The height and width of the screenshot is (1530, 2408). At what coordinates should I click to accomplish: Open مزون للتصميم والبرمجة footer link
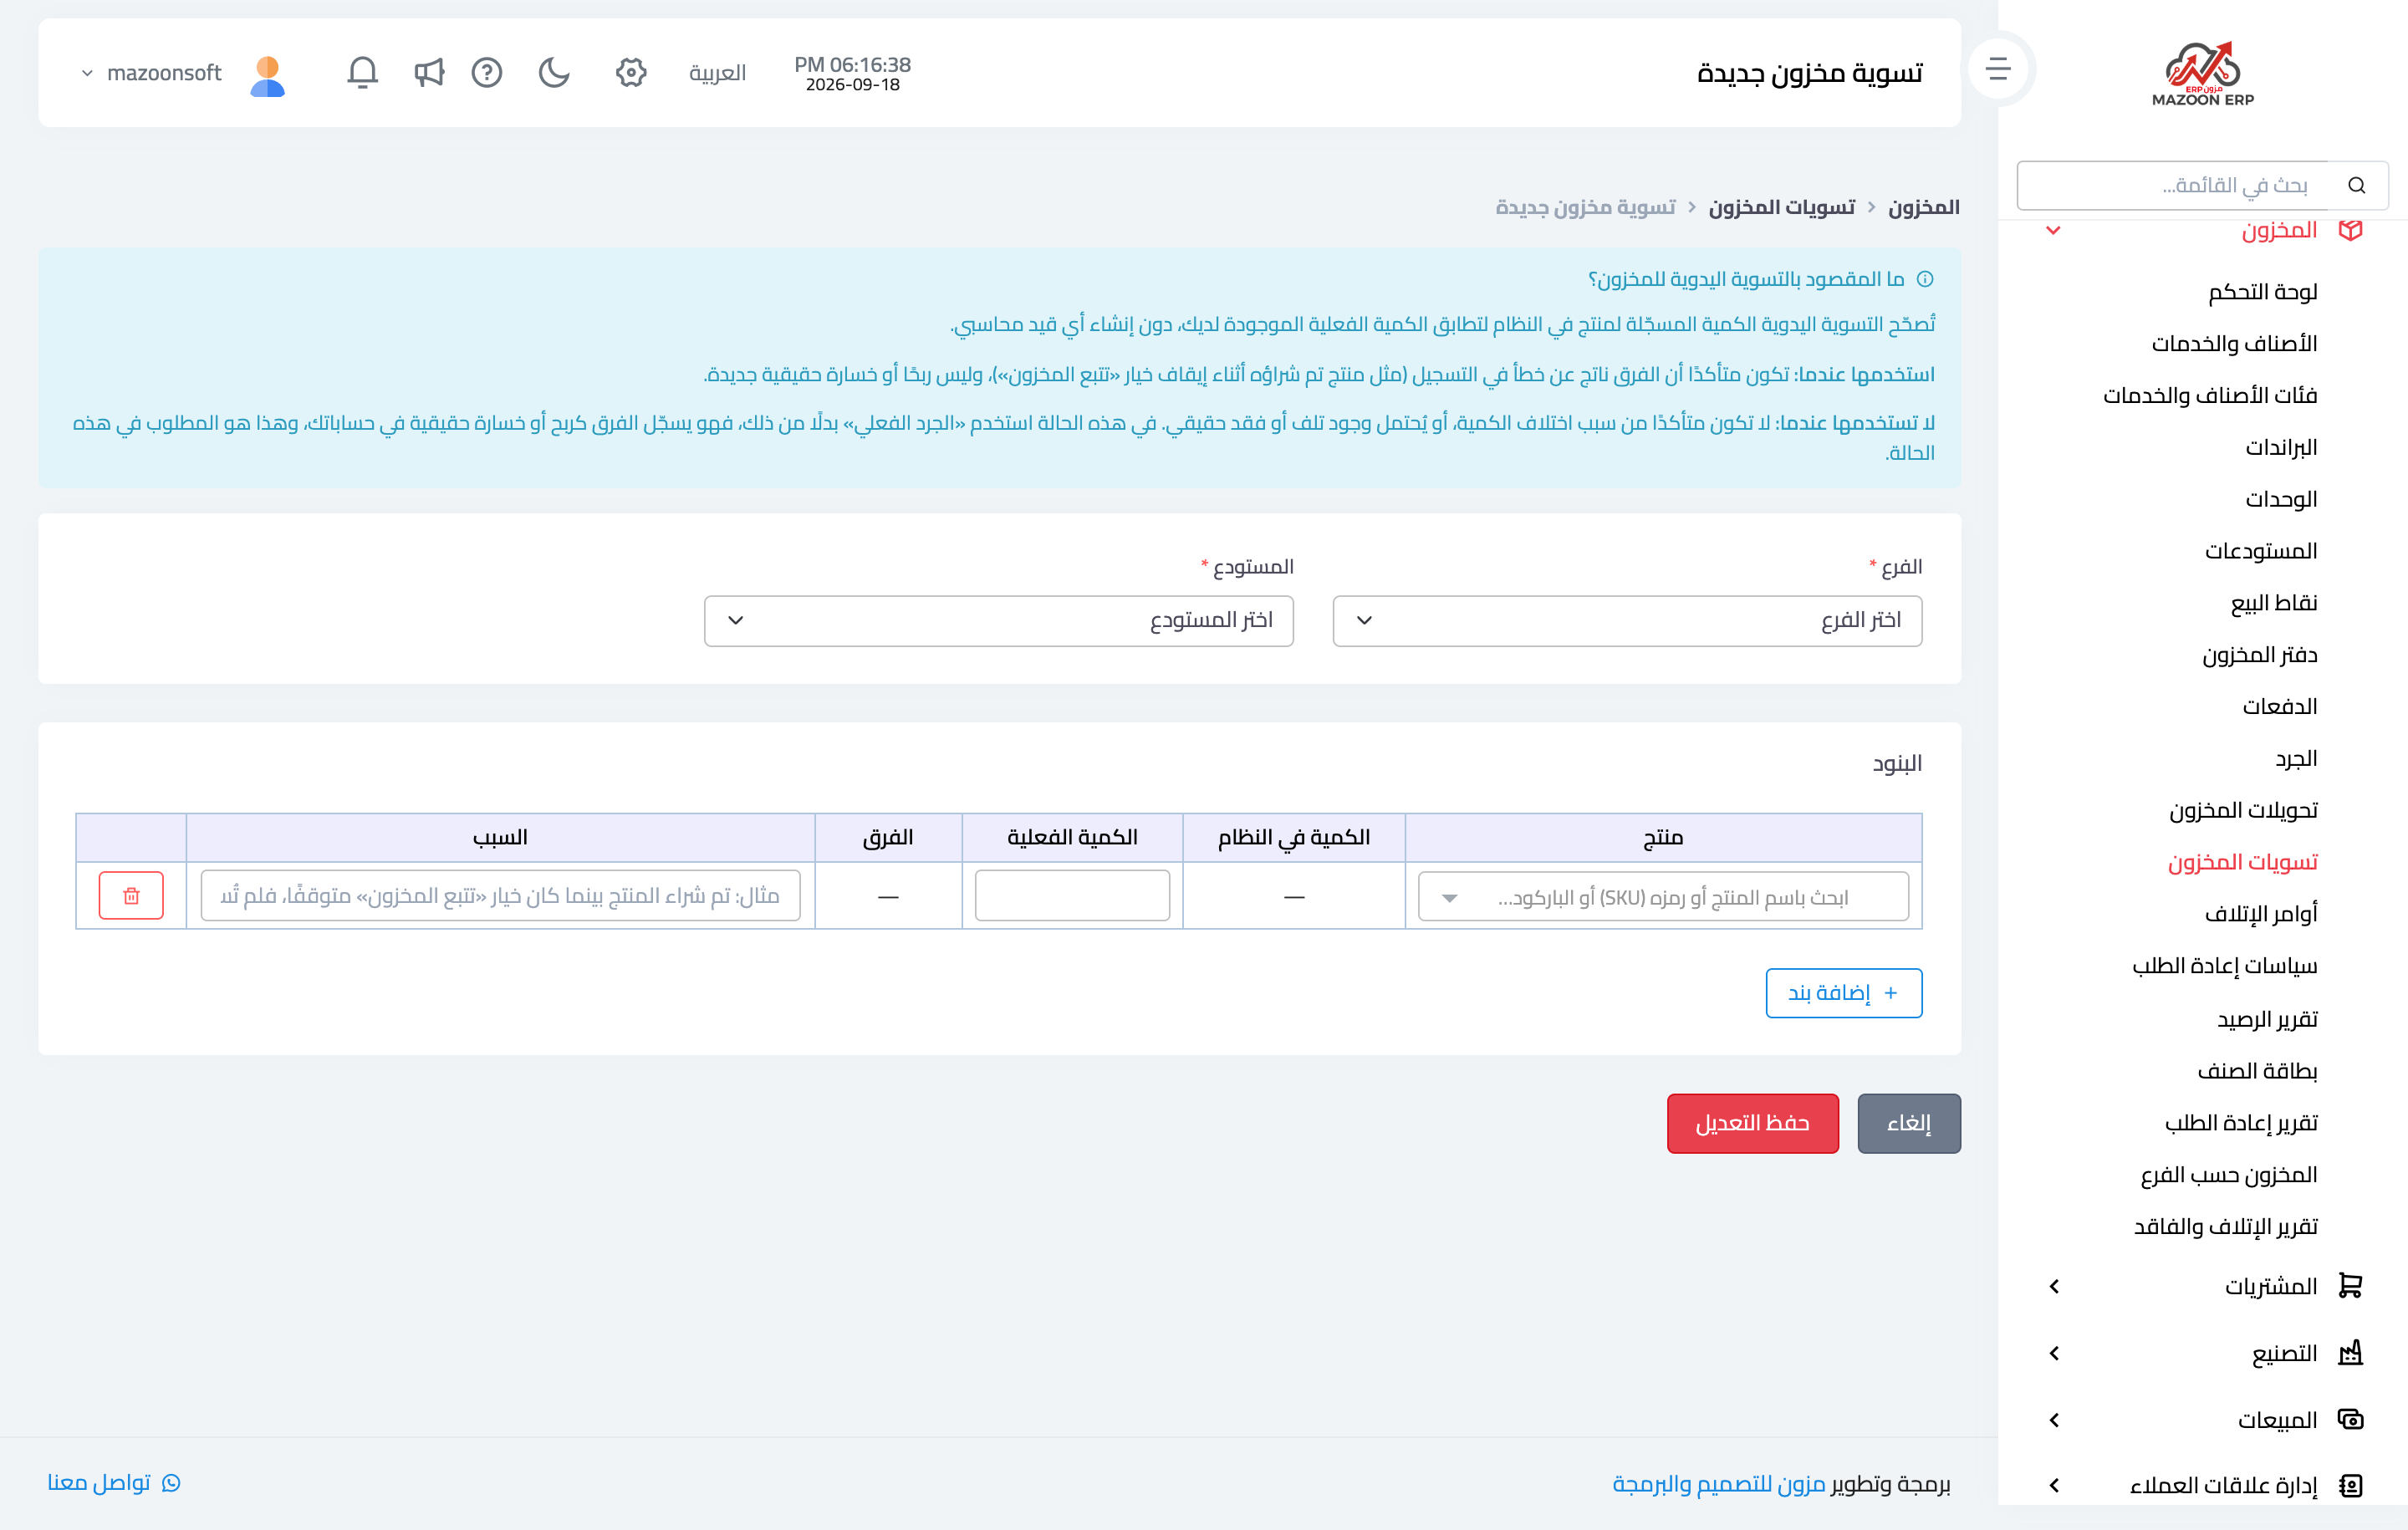1719,1483
